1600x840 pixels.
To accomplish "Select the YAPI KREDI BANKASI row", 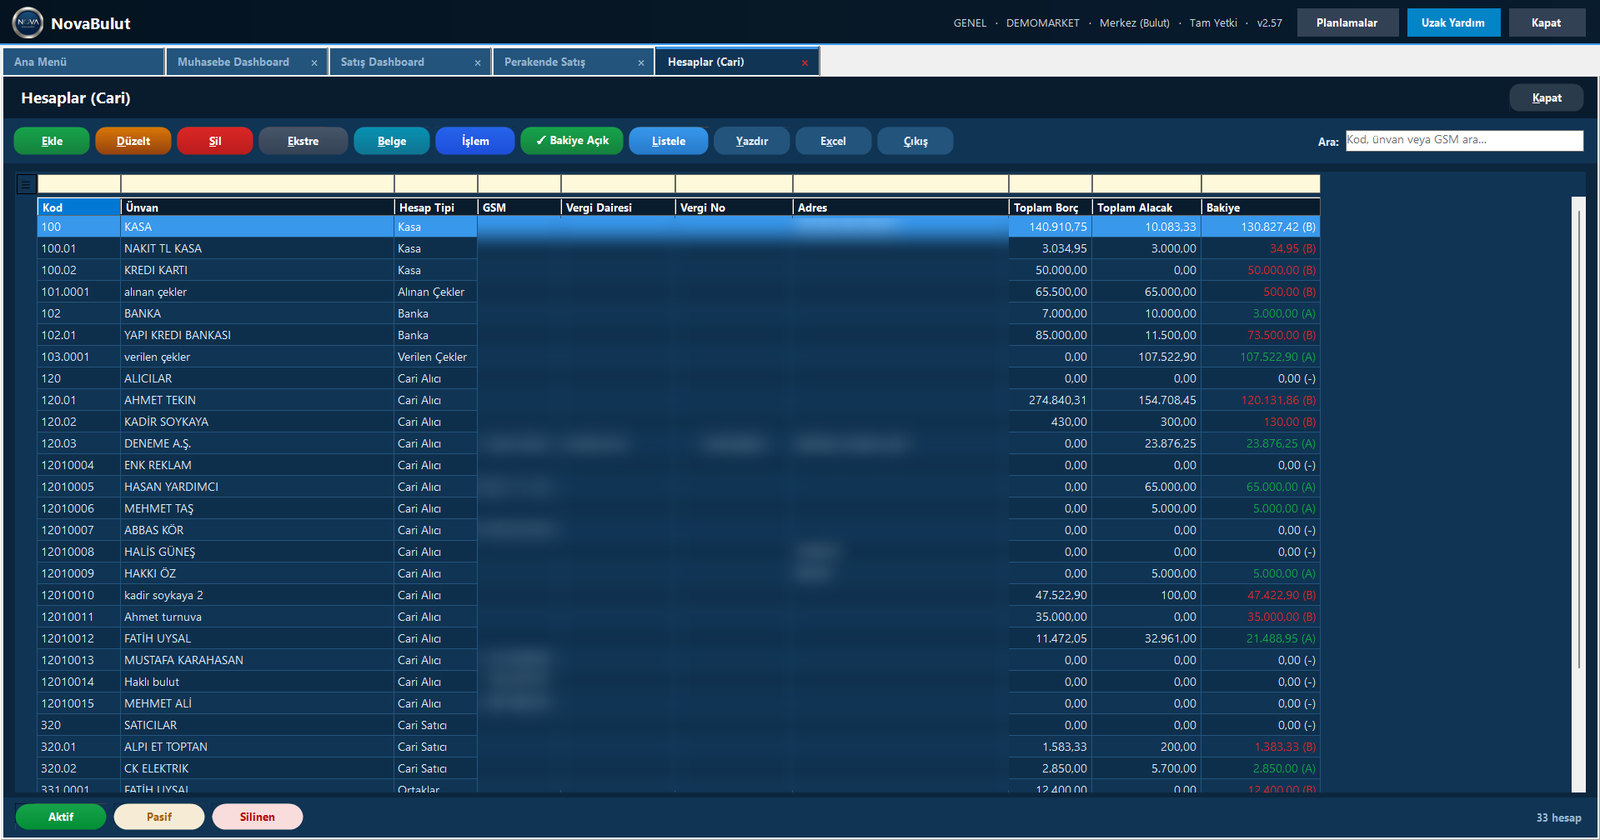I will pyautogui.click(x=678, y=335).
